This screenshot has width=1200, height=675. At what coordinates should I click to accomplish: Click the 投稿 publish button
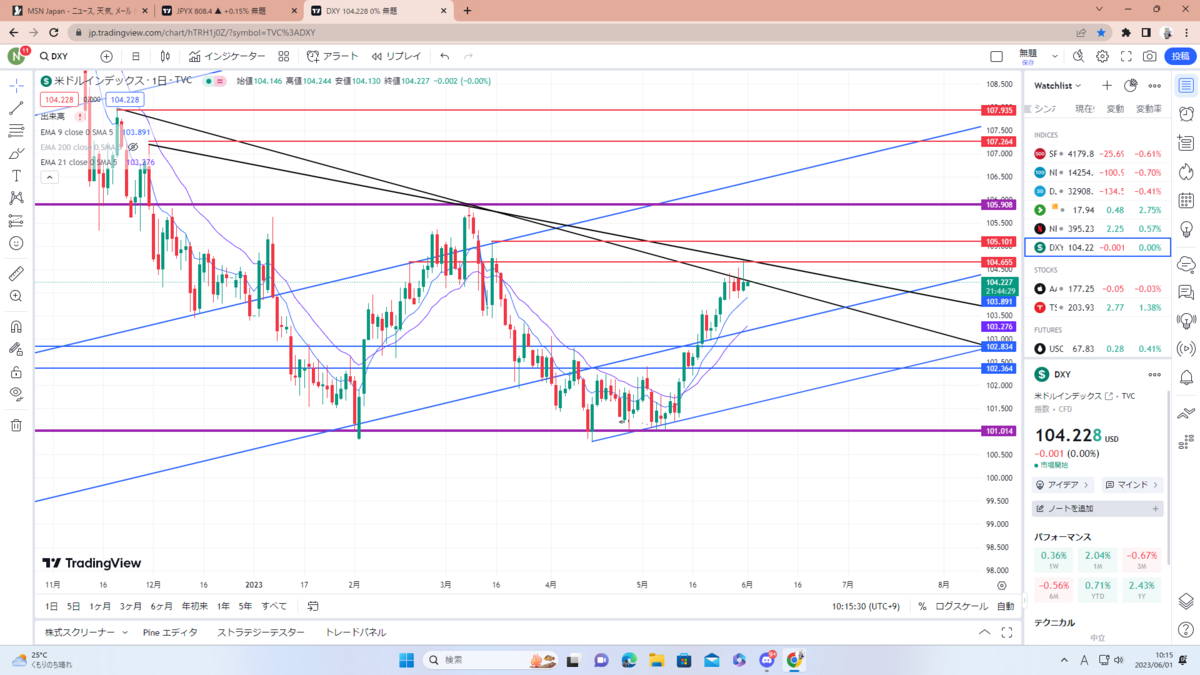tap(1181, 57)
